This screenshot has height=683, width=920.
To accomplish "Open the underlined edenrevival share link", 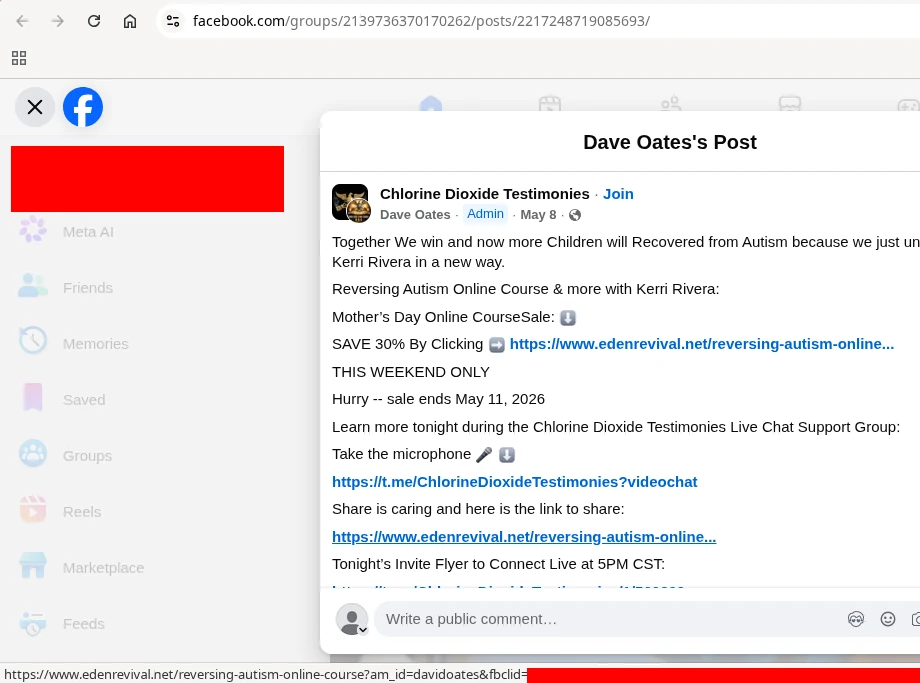I will (x=524, y=537).
